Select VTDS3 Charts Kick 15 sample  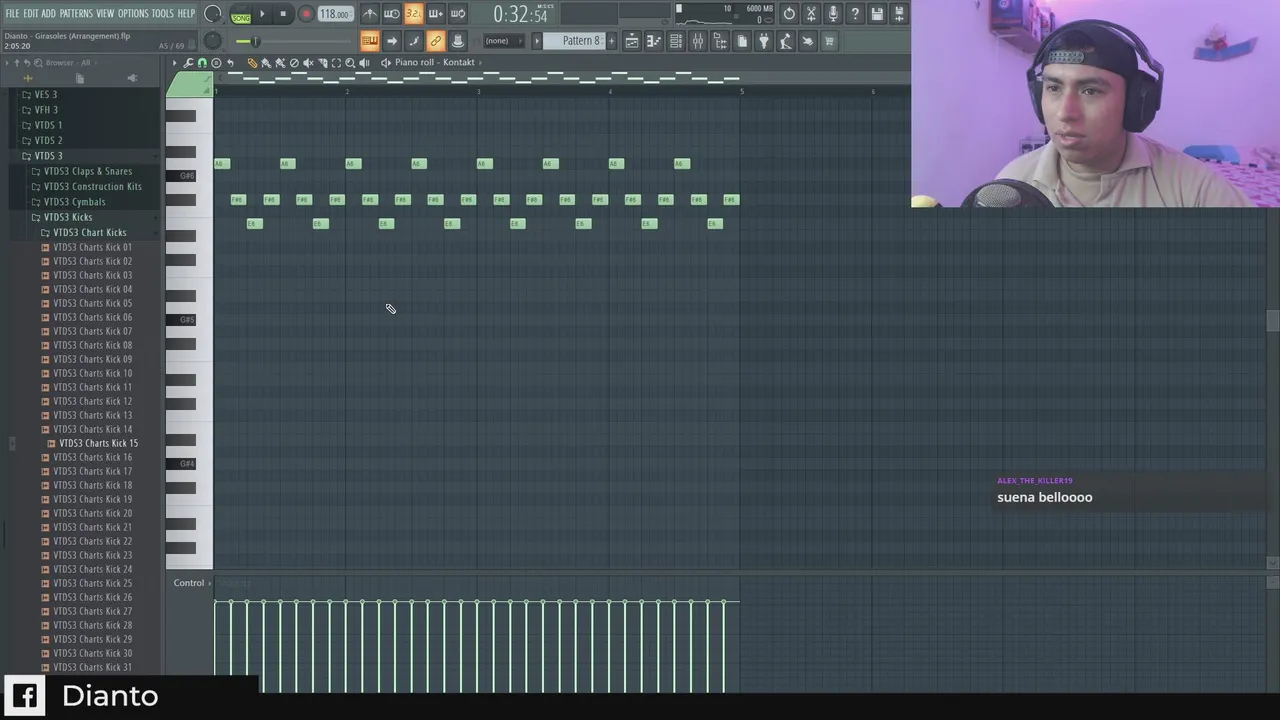tap(98, 443)
